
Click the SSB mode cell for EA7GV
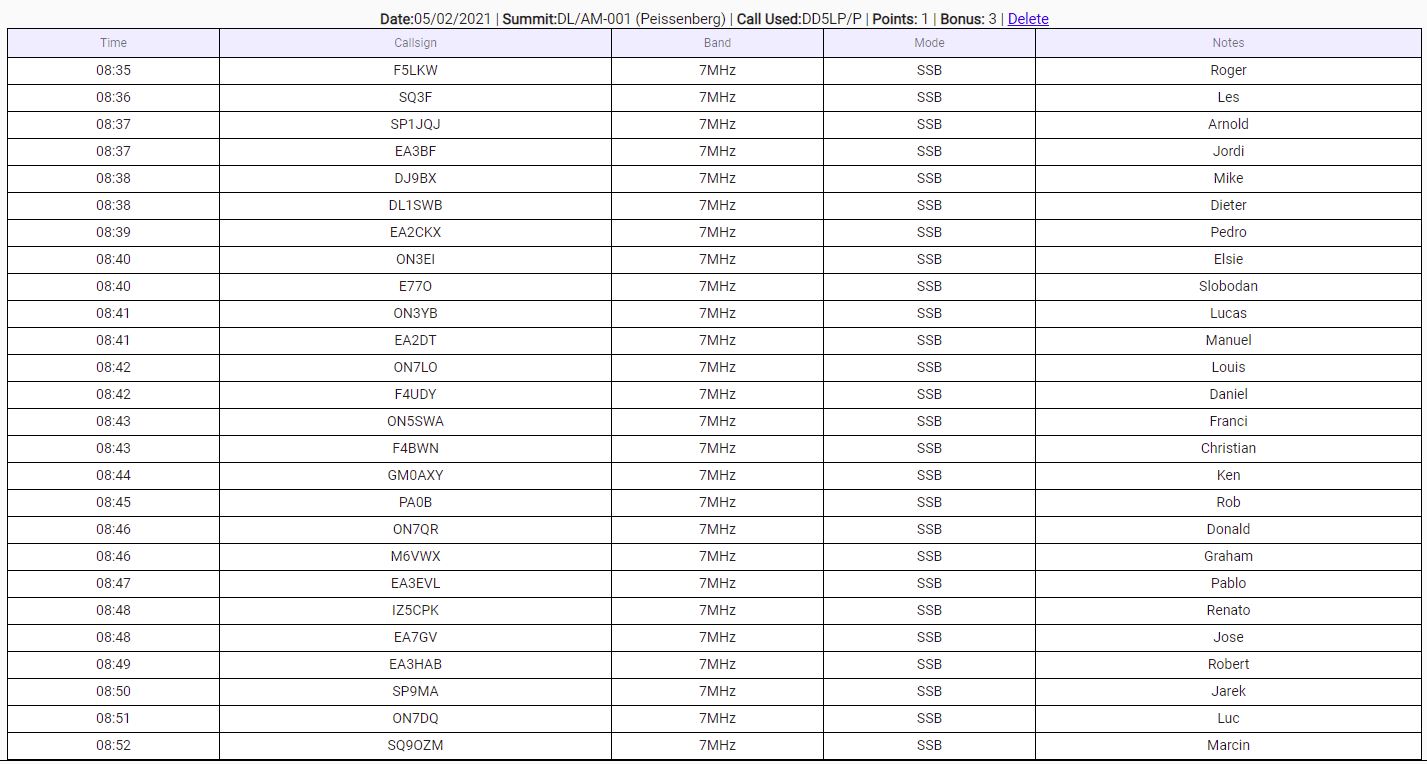[929, 638]
